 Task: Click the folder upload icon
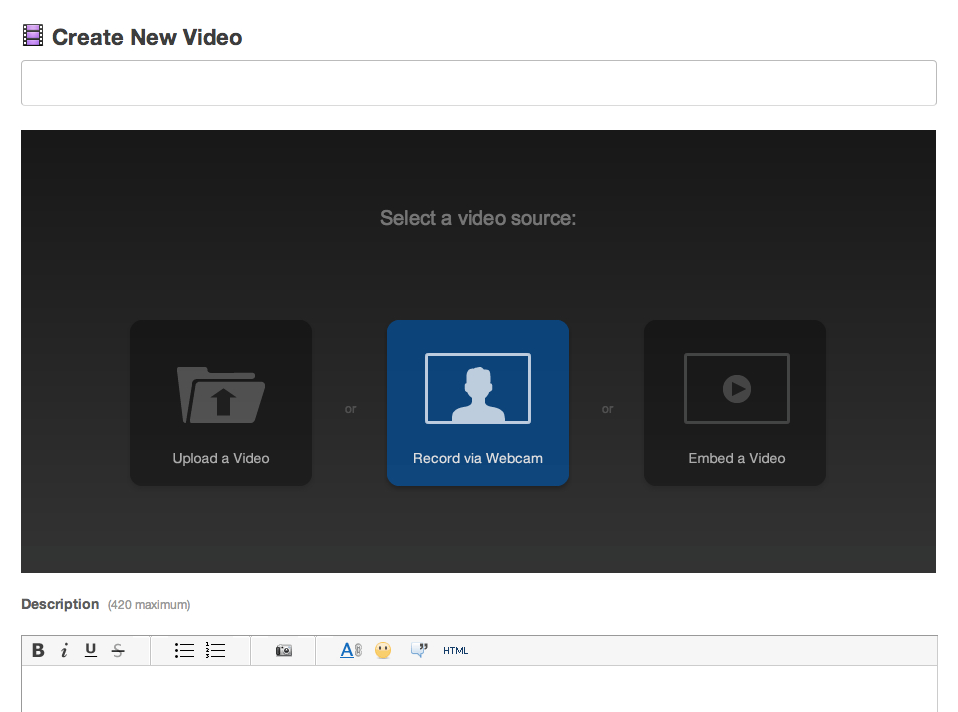221,395
